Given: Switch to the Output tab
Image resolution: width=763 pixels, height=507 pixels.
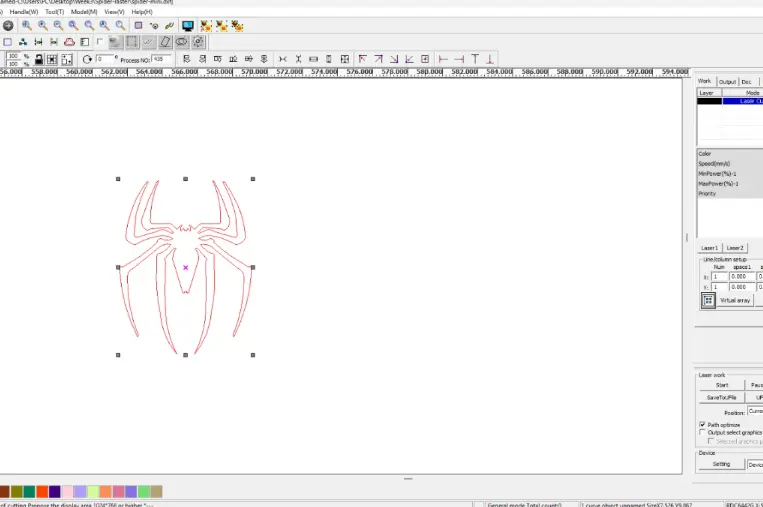Looking at the screenshot, I should [727, 82].
